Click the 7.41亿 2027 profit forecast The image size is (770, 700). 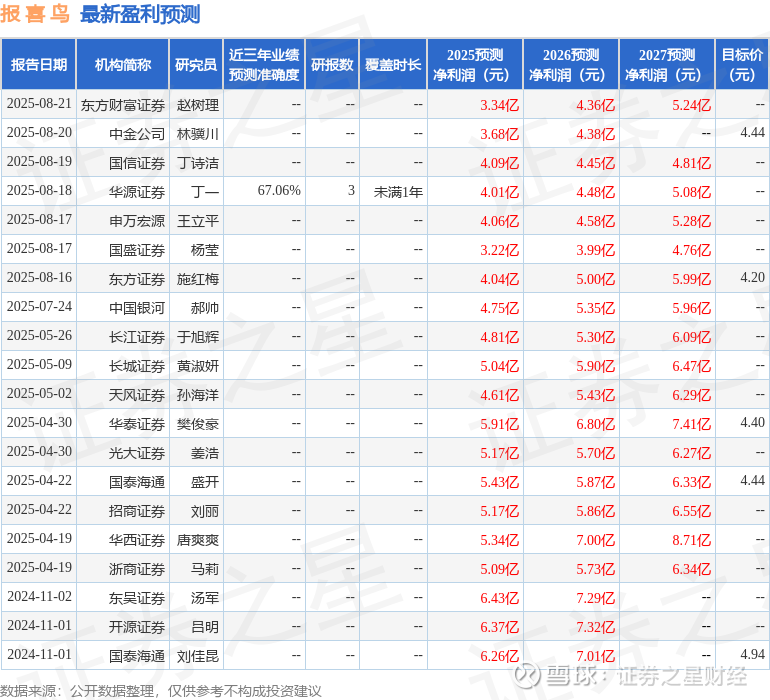point(691,424)
